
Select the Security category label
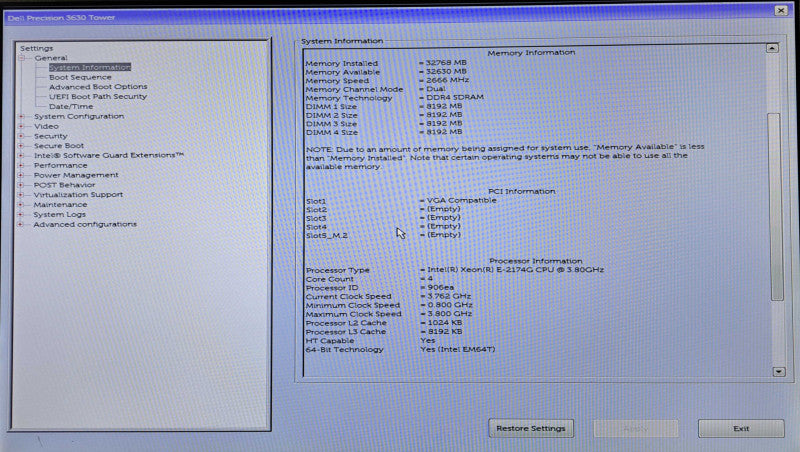[x=51, y=136]
